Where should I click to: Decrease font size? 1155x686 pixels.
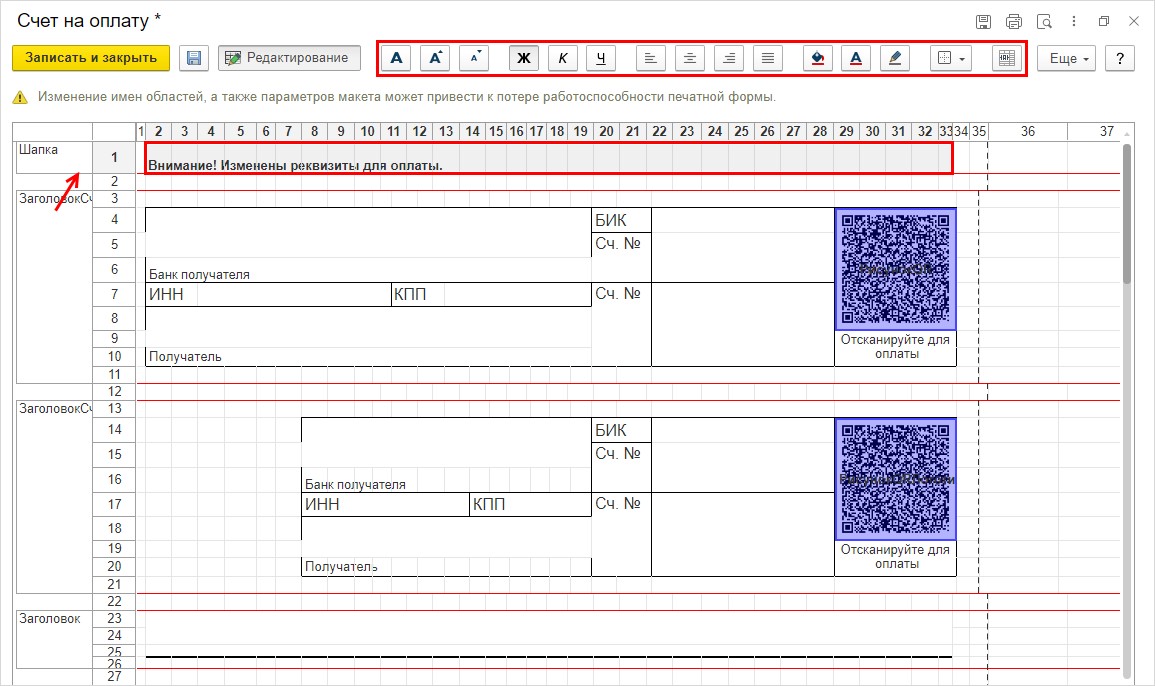coord(474,58)
